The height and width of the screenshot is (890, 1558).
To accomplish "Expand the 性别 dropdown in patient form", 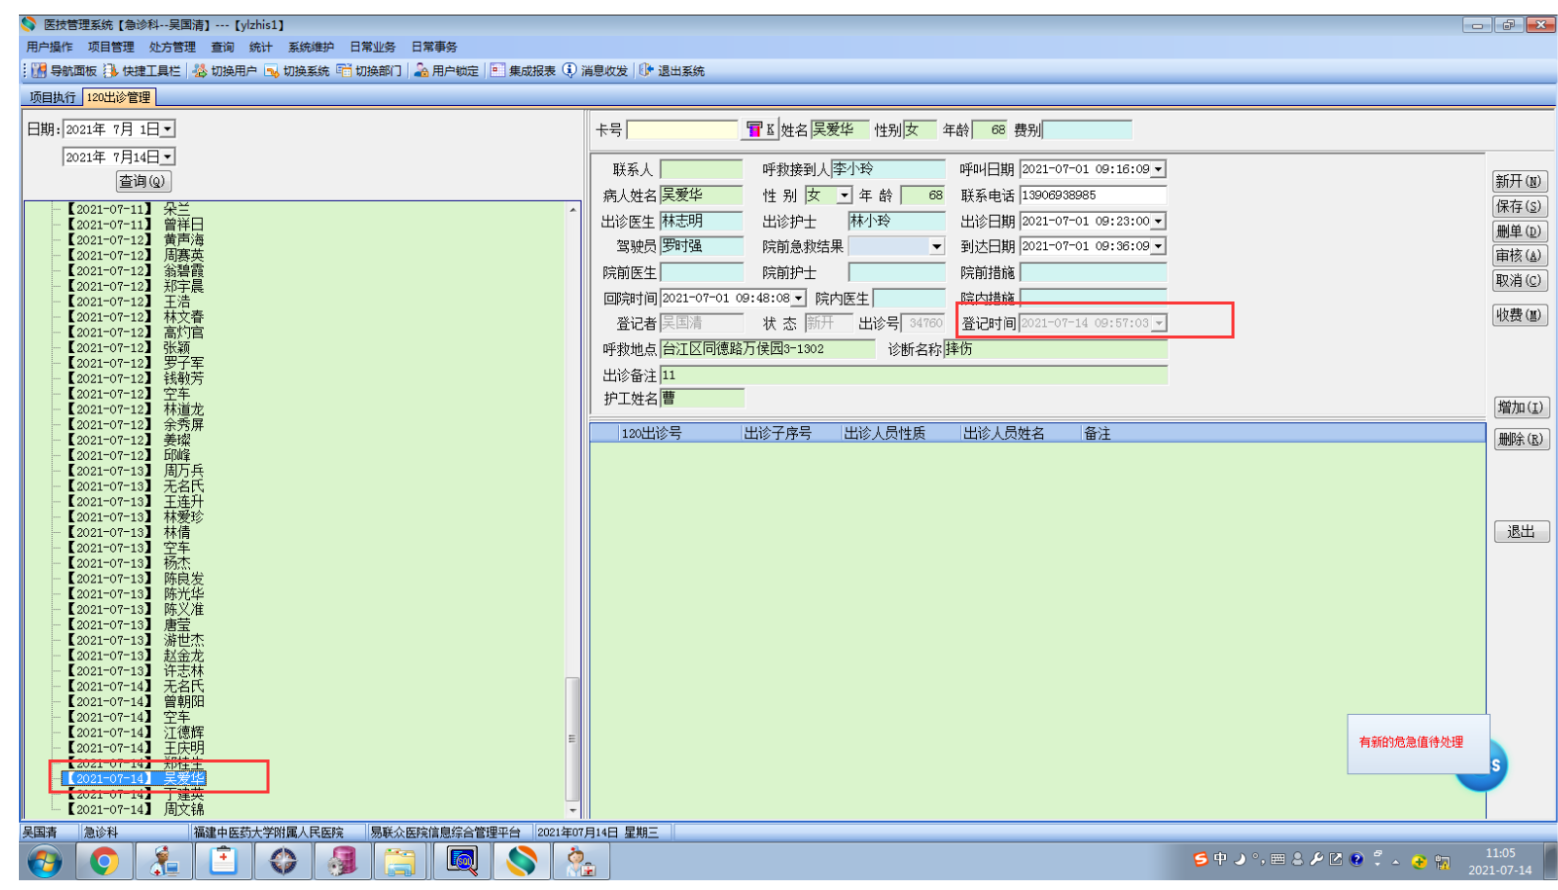I will point(845,195).
